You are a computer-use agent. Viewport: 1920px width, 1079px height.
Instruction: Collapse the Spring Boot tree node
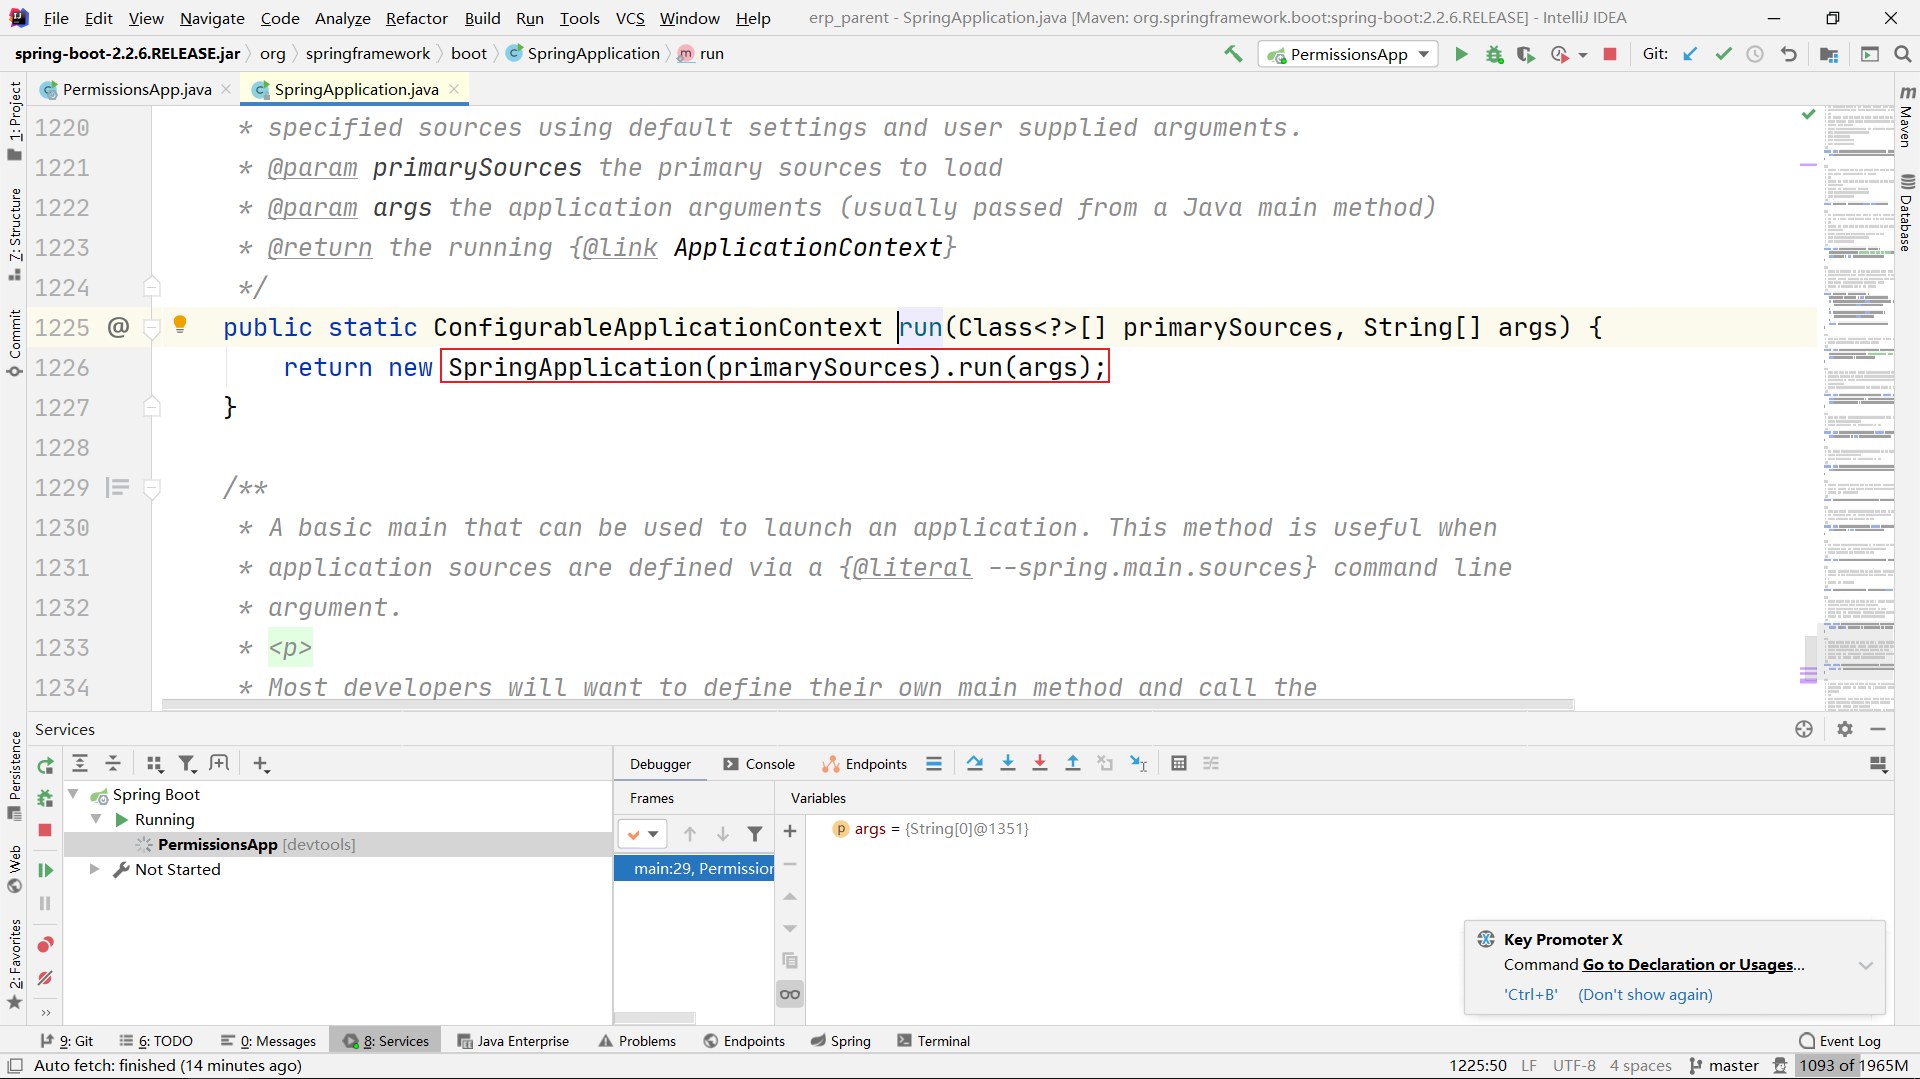click(73, 794)
